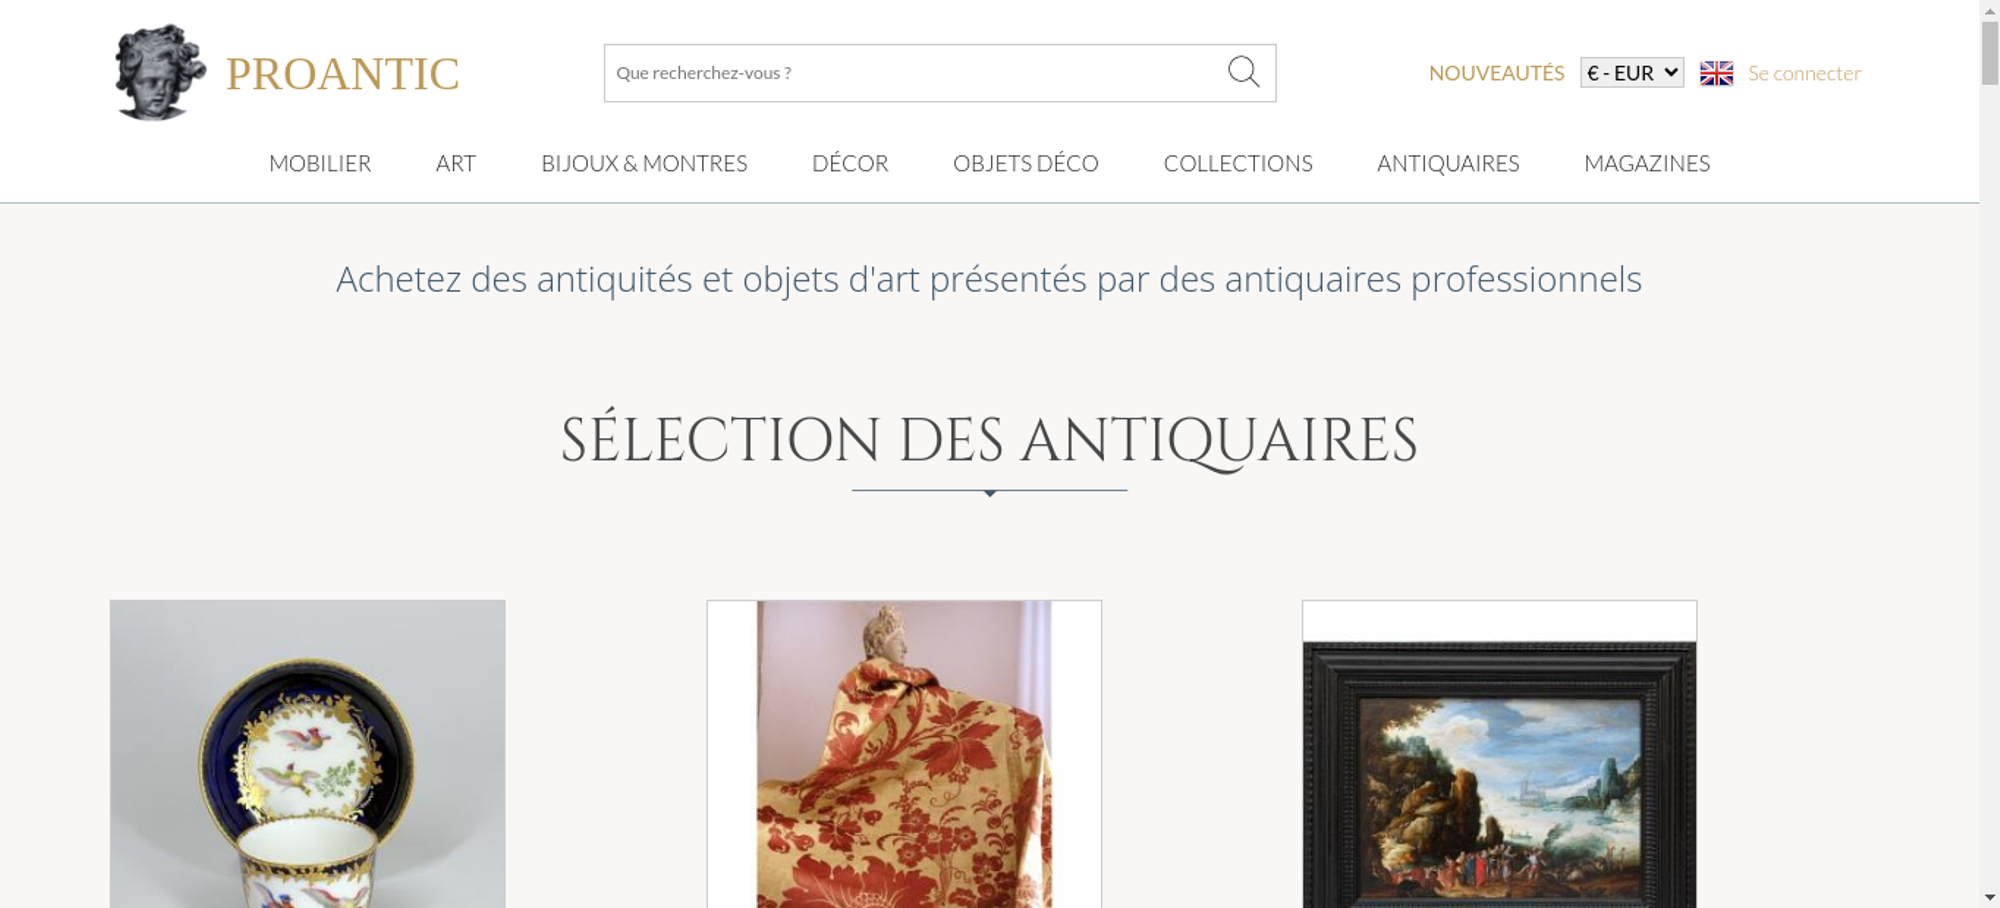Open the MAGAZINES menu
2000x908 pixels.
tap(1647, 163)
